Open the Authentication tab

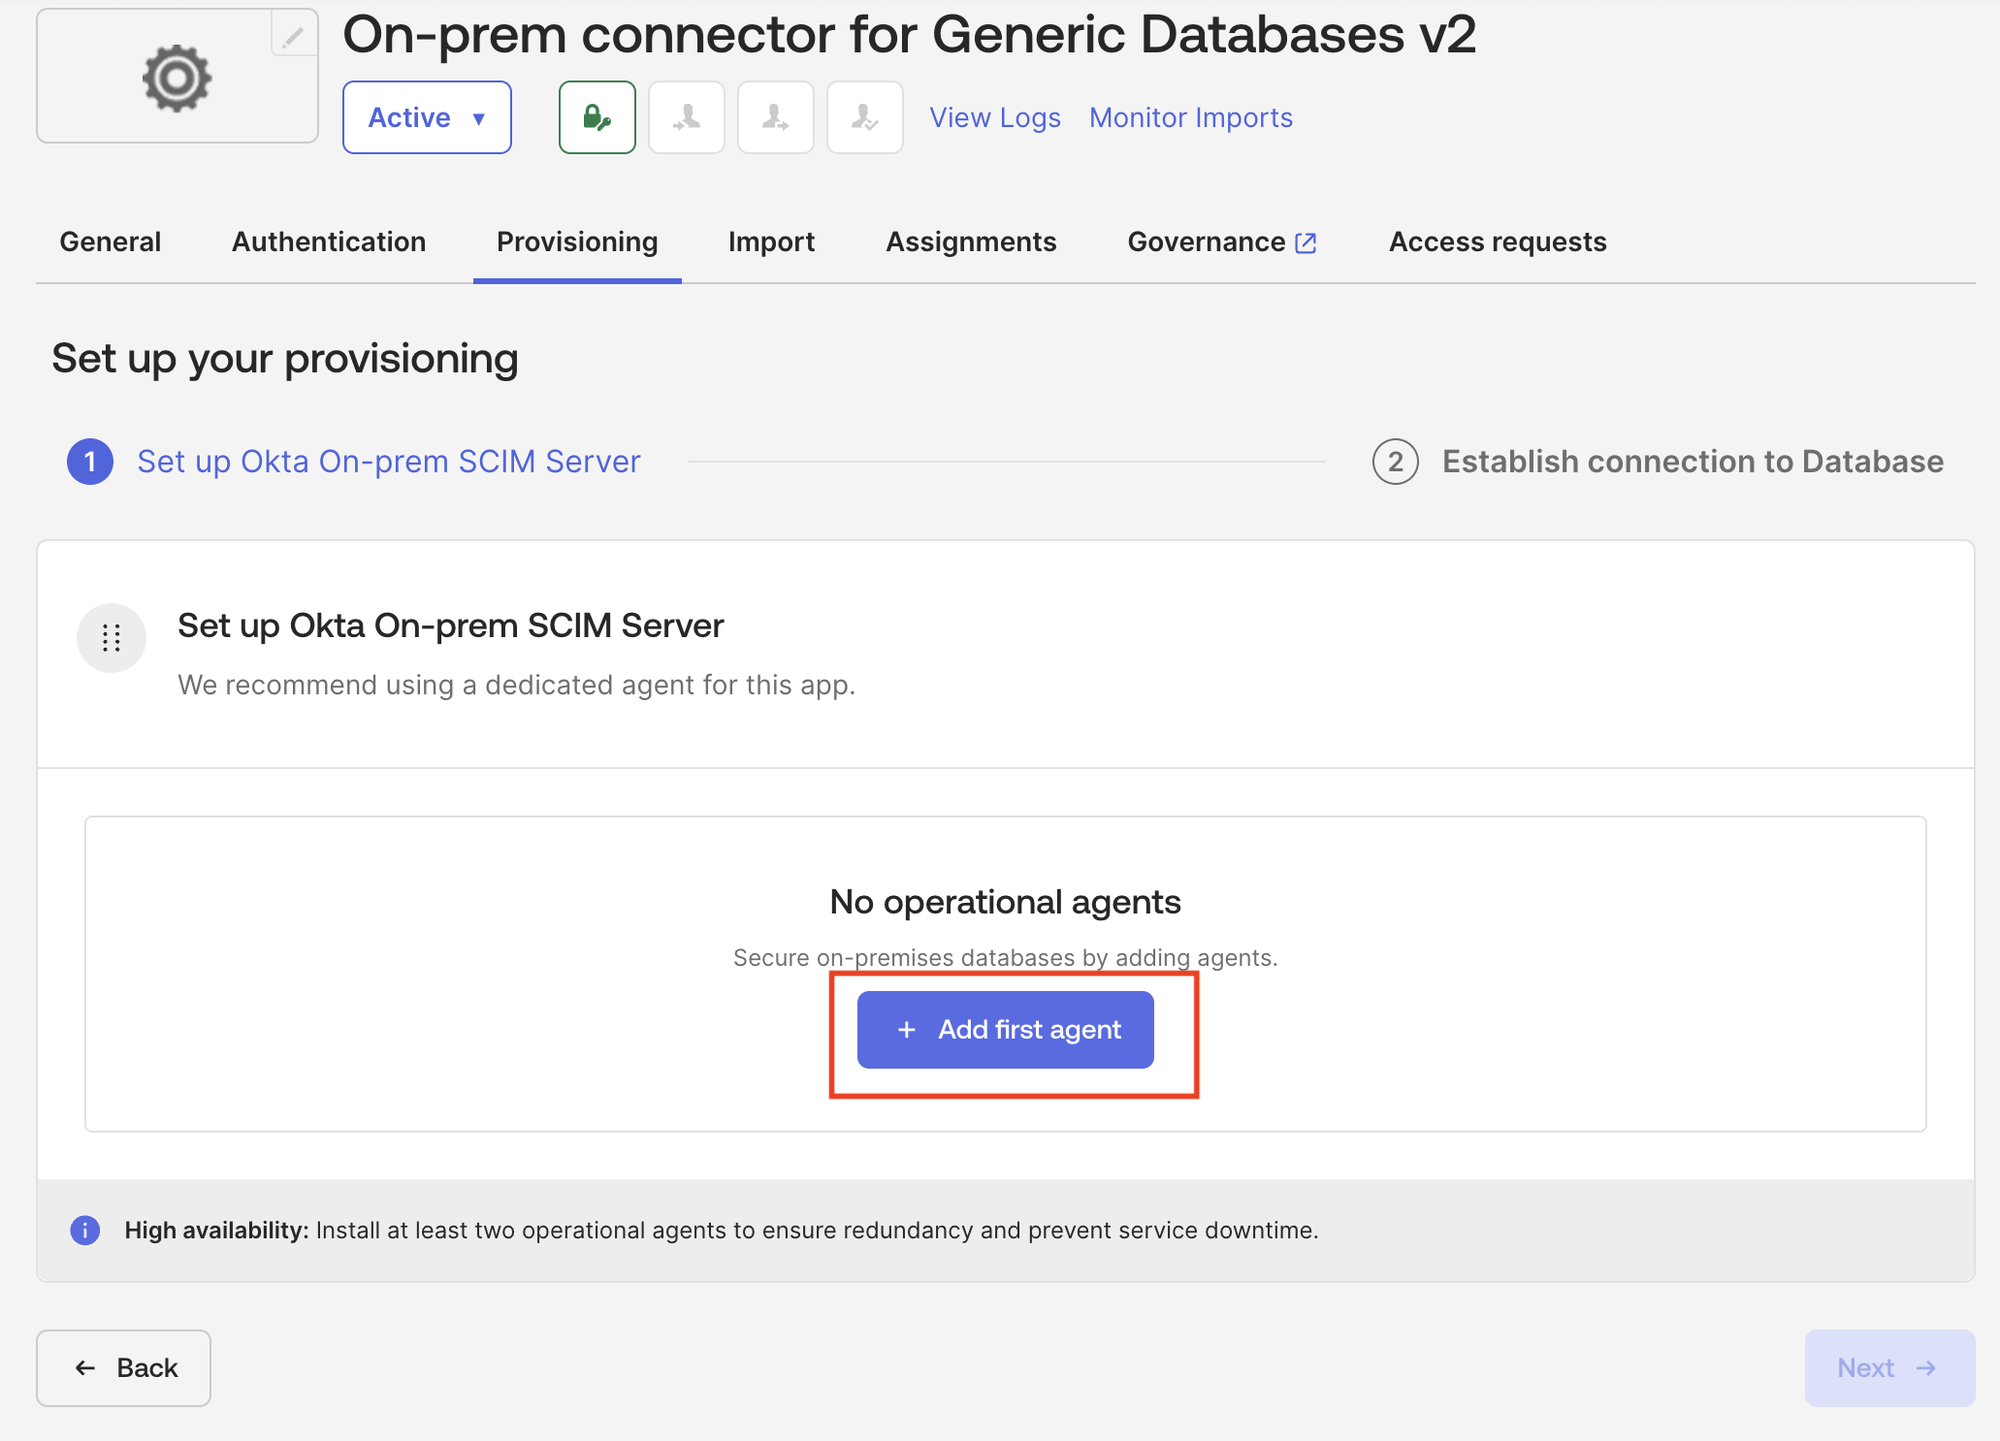329,242
